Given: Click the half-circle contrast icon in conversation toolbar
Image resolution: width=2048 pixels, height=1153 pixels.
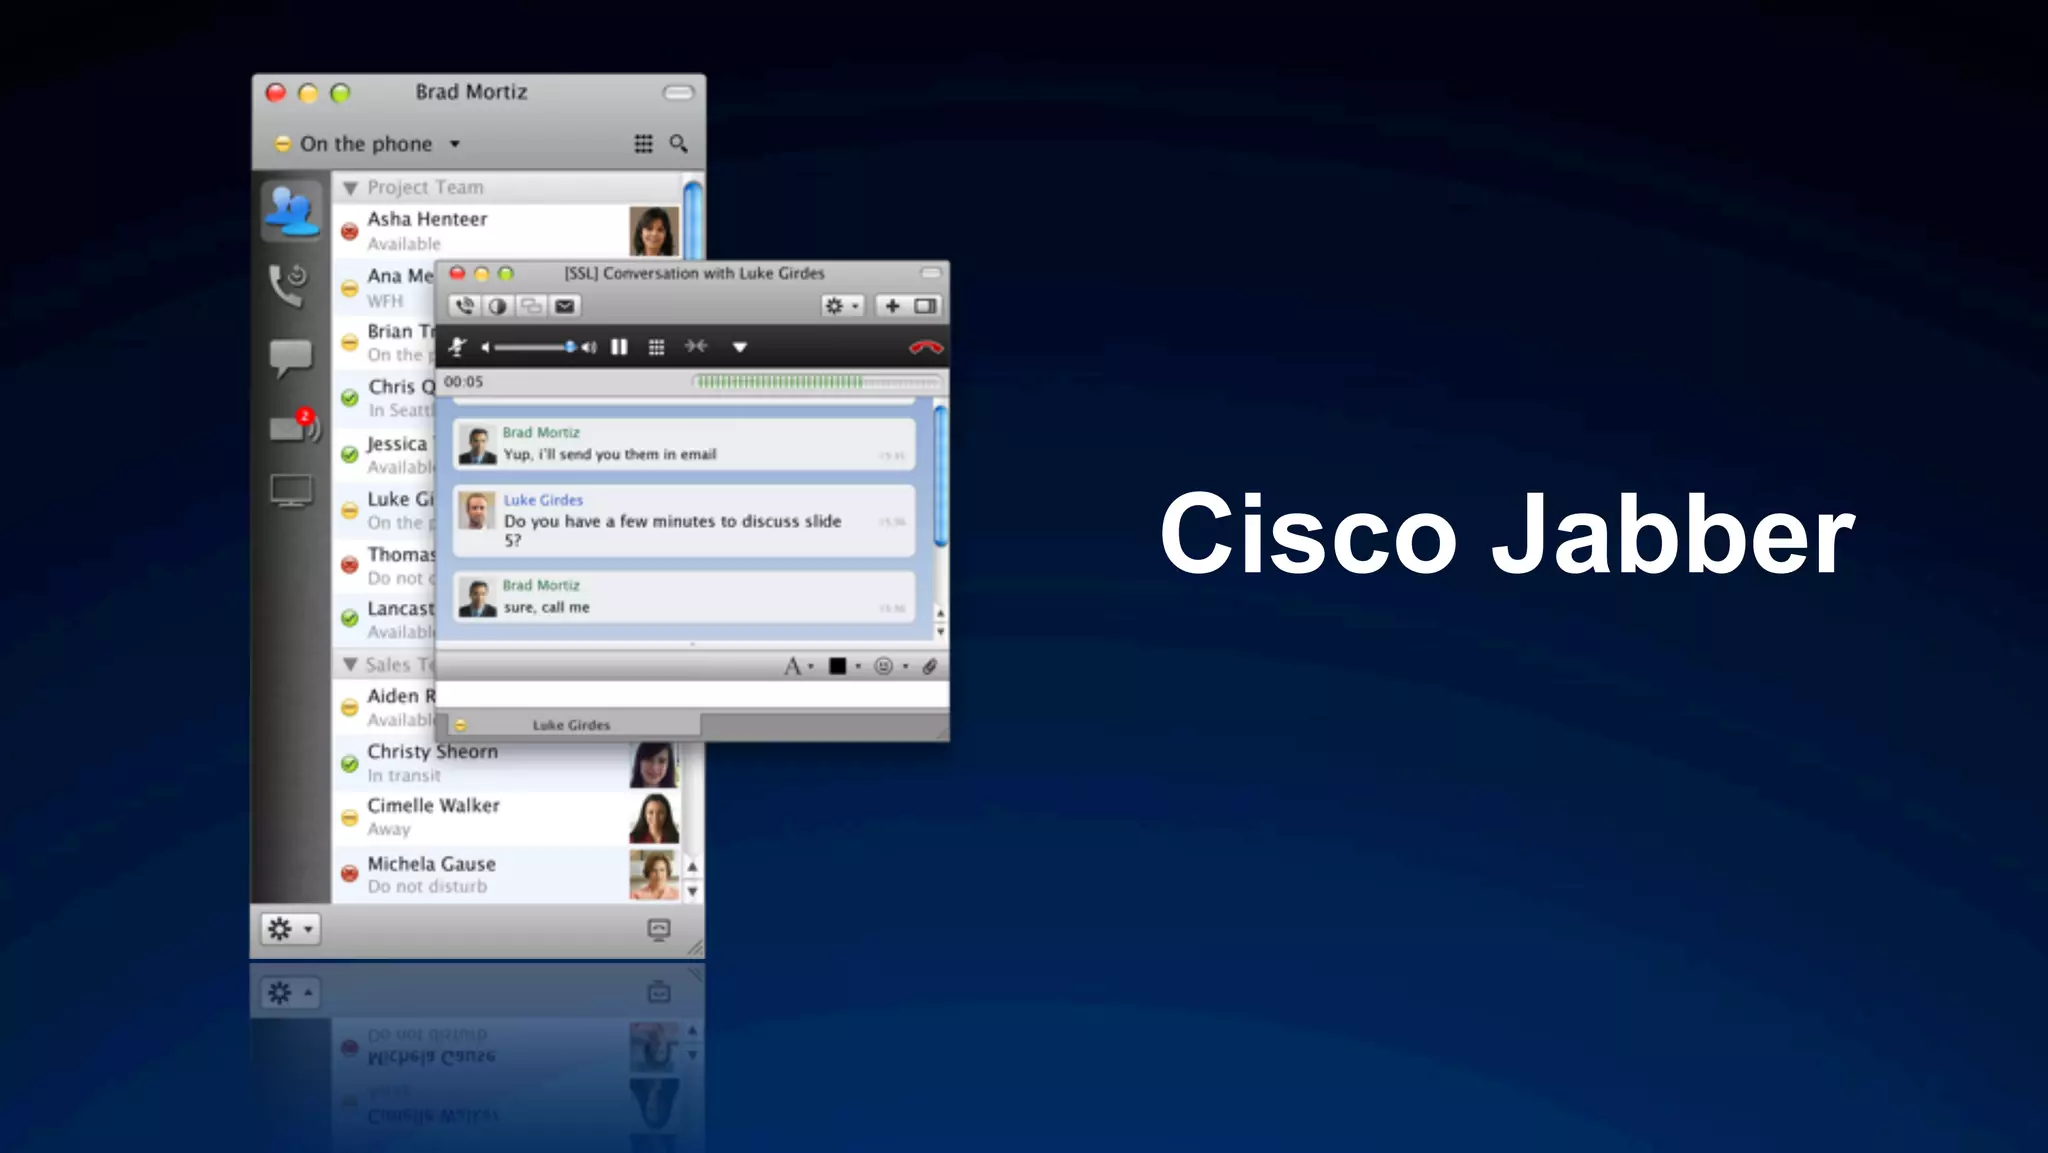Looking at the screenshot, I should tap(497, 306).
